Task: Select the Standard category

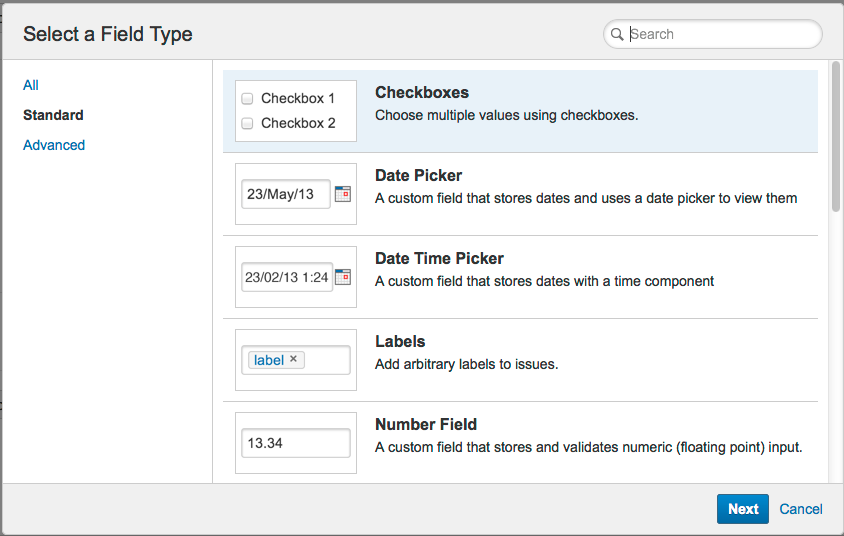Action: (x=53, y=115)
